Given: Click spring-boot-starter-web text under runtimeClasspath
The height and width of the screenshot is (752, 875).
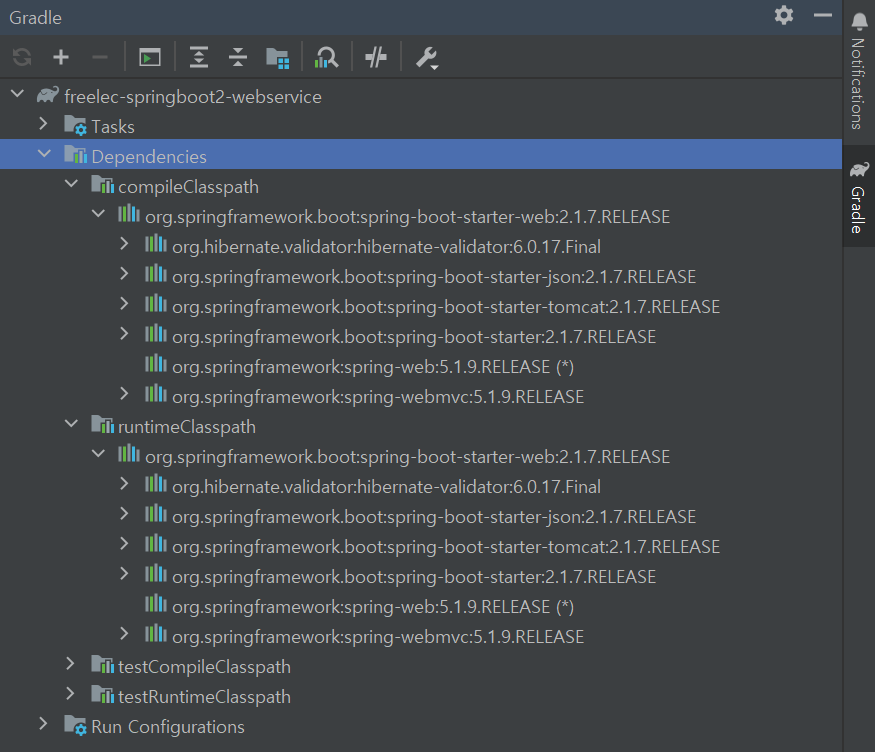Looking at the screenshot, I should pos(407,457).
